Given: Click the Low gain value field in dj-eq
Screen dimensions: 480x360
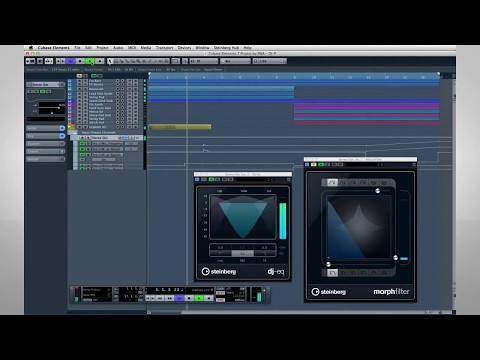Looking at the screenshot, I should [x=220, y=247].
